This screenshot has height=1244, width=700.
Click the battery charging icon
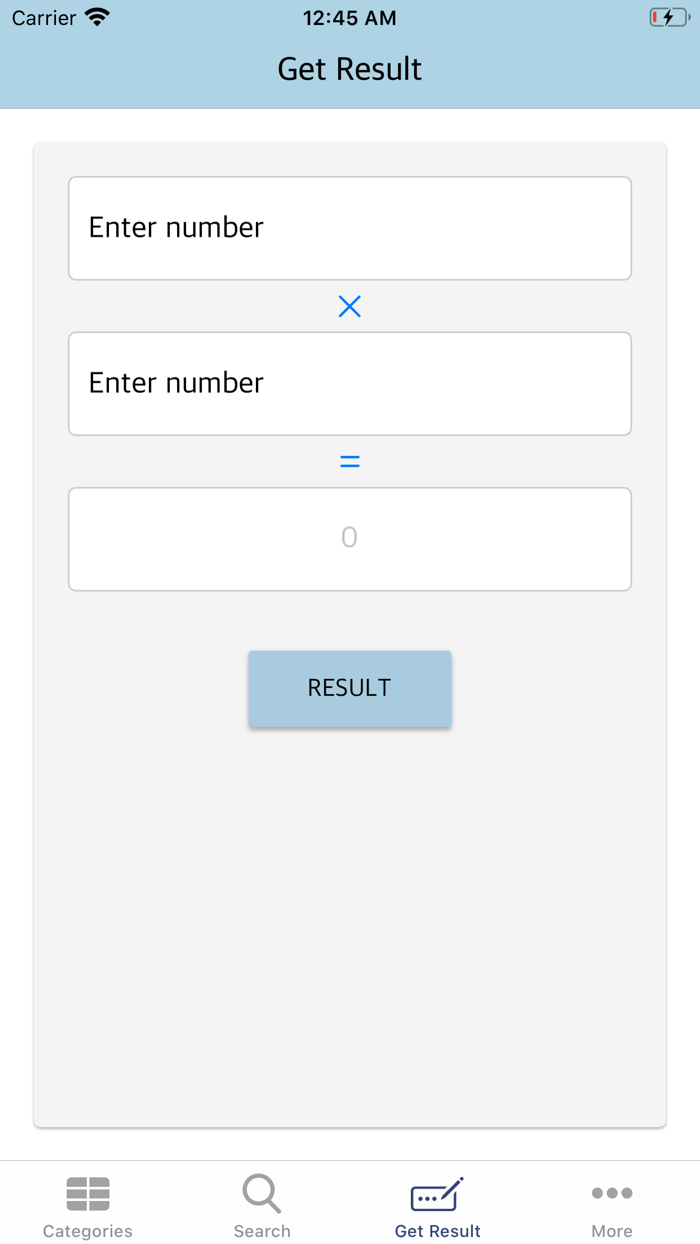click(x=668, y=18)
